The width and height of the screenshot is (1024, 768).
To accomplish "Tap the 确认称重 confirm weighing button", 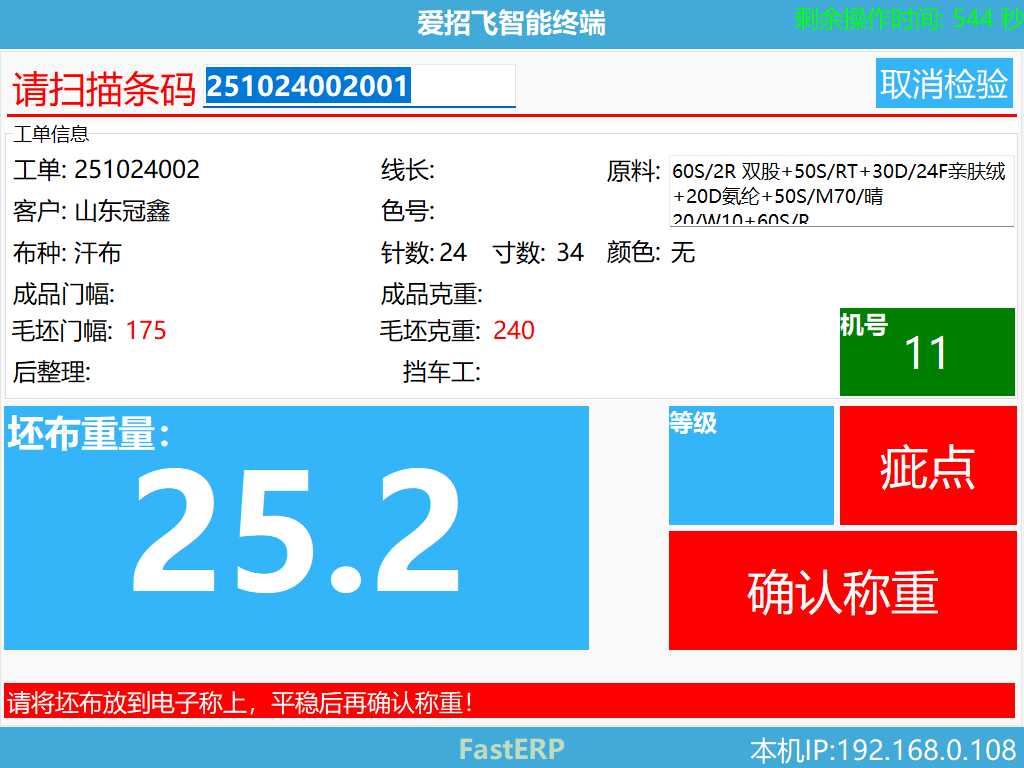I will pos(843,588).
